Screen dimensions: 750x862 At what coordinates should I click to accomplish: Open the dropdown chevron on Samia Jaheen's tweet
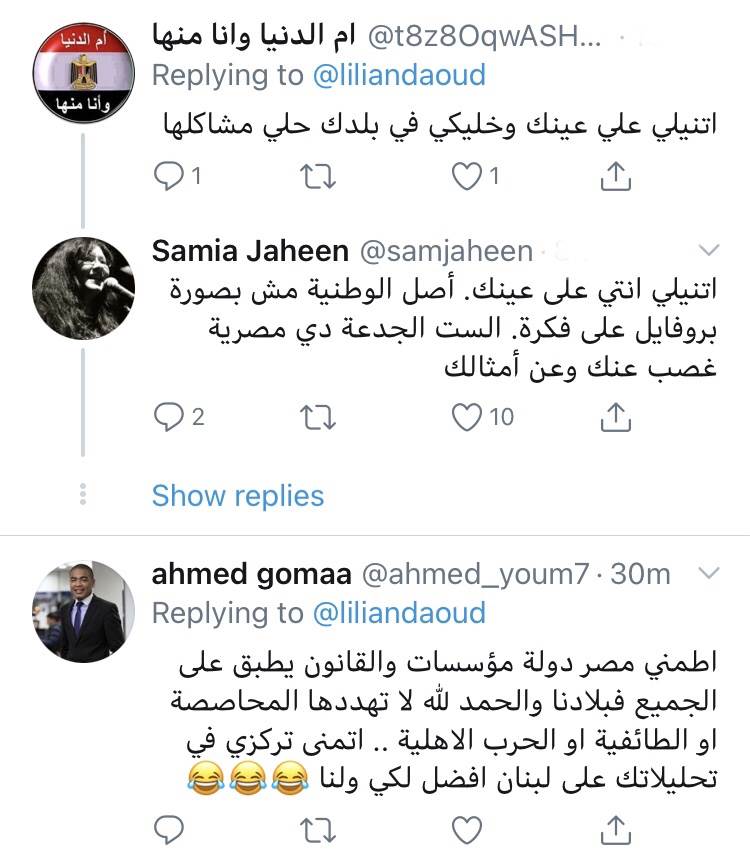708,249
